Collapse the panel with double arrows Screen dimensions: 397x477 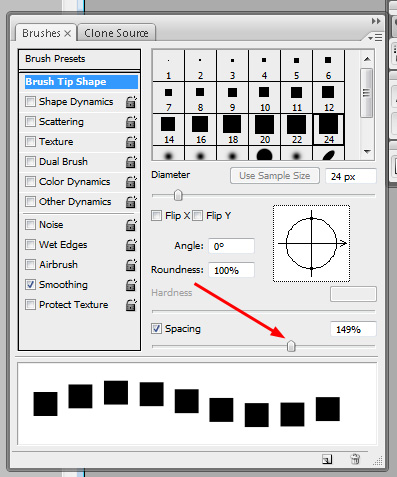point(376,21)
